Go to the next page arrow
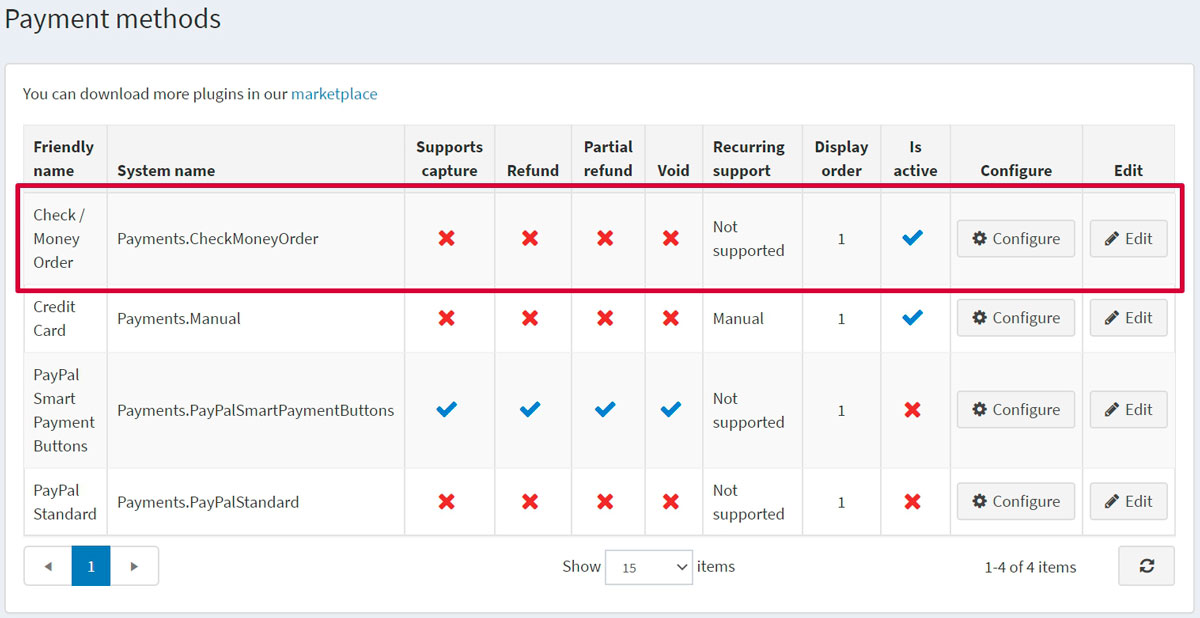The height and width of the screenshot is (618, 1200). click(134, 566)
